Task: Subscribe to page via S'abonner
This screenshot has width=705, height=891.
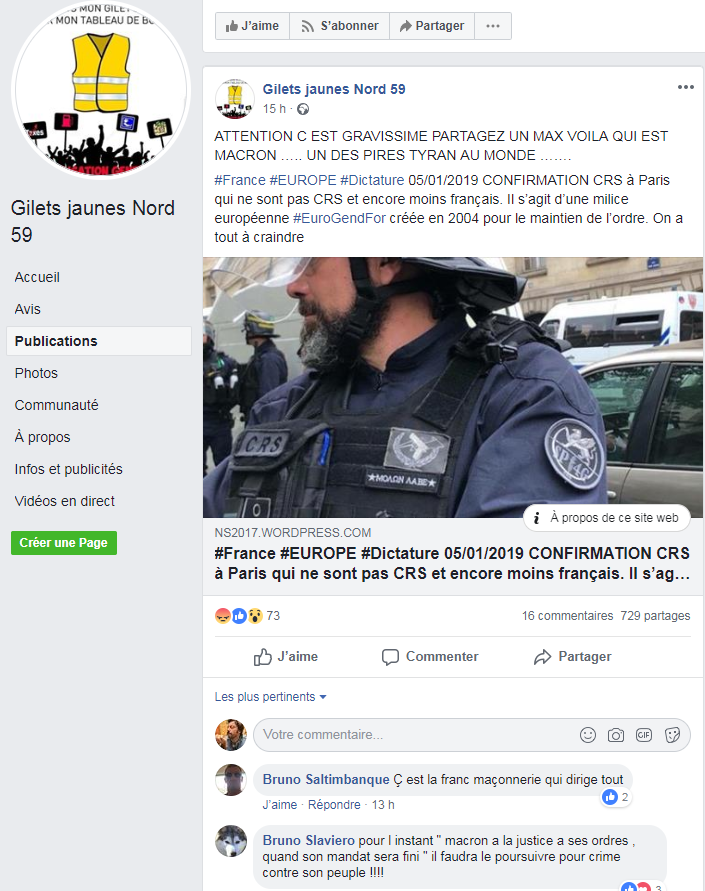Action: coord(339,26)
